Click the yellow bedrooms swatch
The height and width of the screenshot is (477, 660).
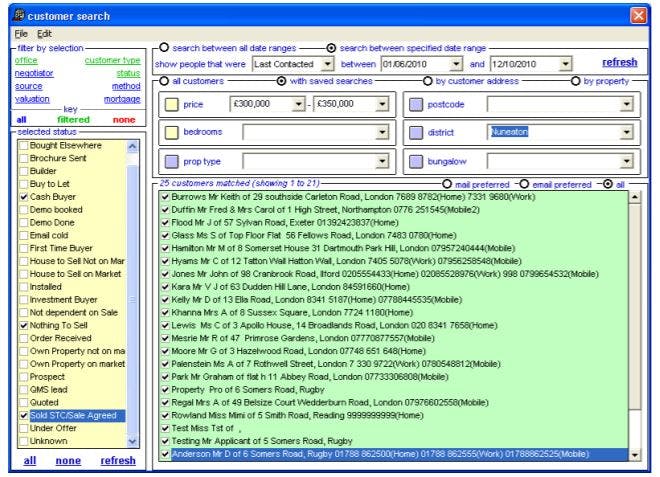pos(171,133)
